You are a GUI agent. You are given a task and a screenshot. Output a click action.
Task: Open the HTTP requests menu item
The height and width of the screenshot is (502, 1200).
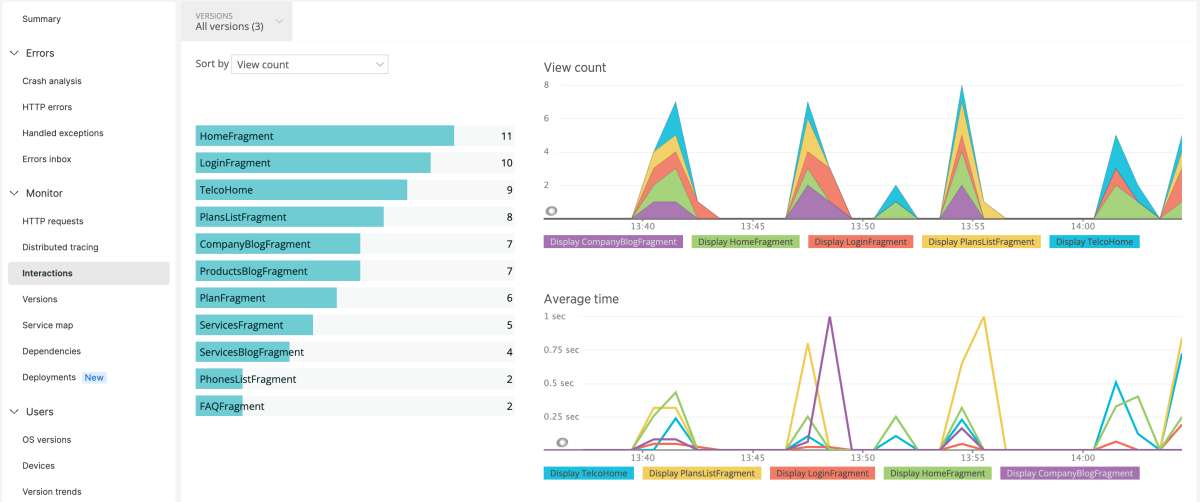[53, 221]
